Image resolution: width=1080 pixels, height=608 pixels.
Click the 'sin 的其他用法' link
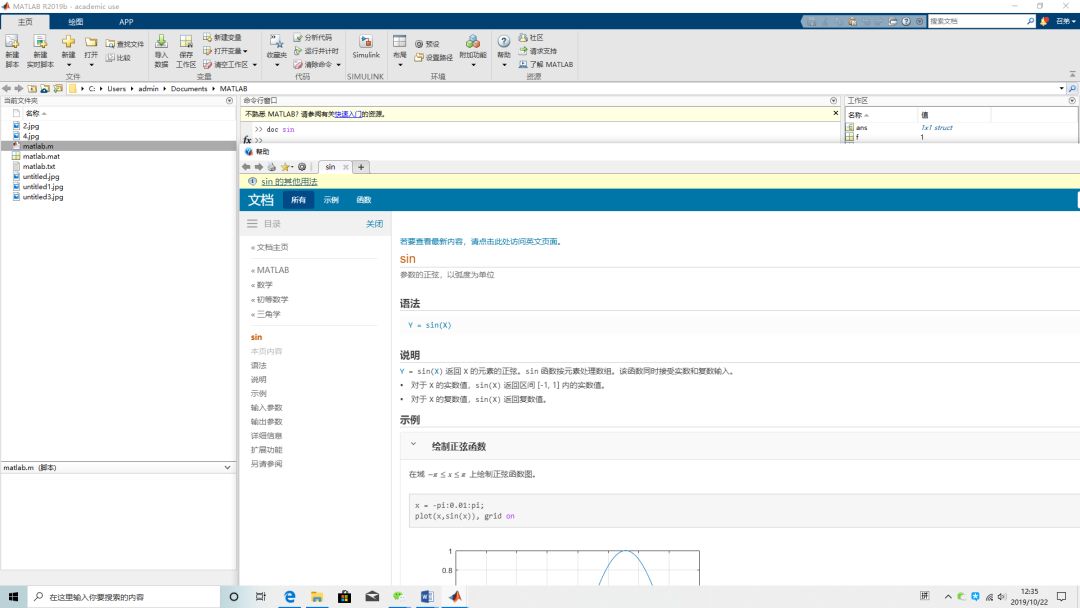pos(289,182)
